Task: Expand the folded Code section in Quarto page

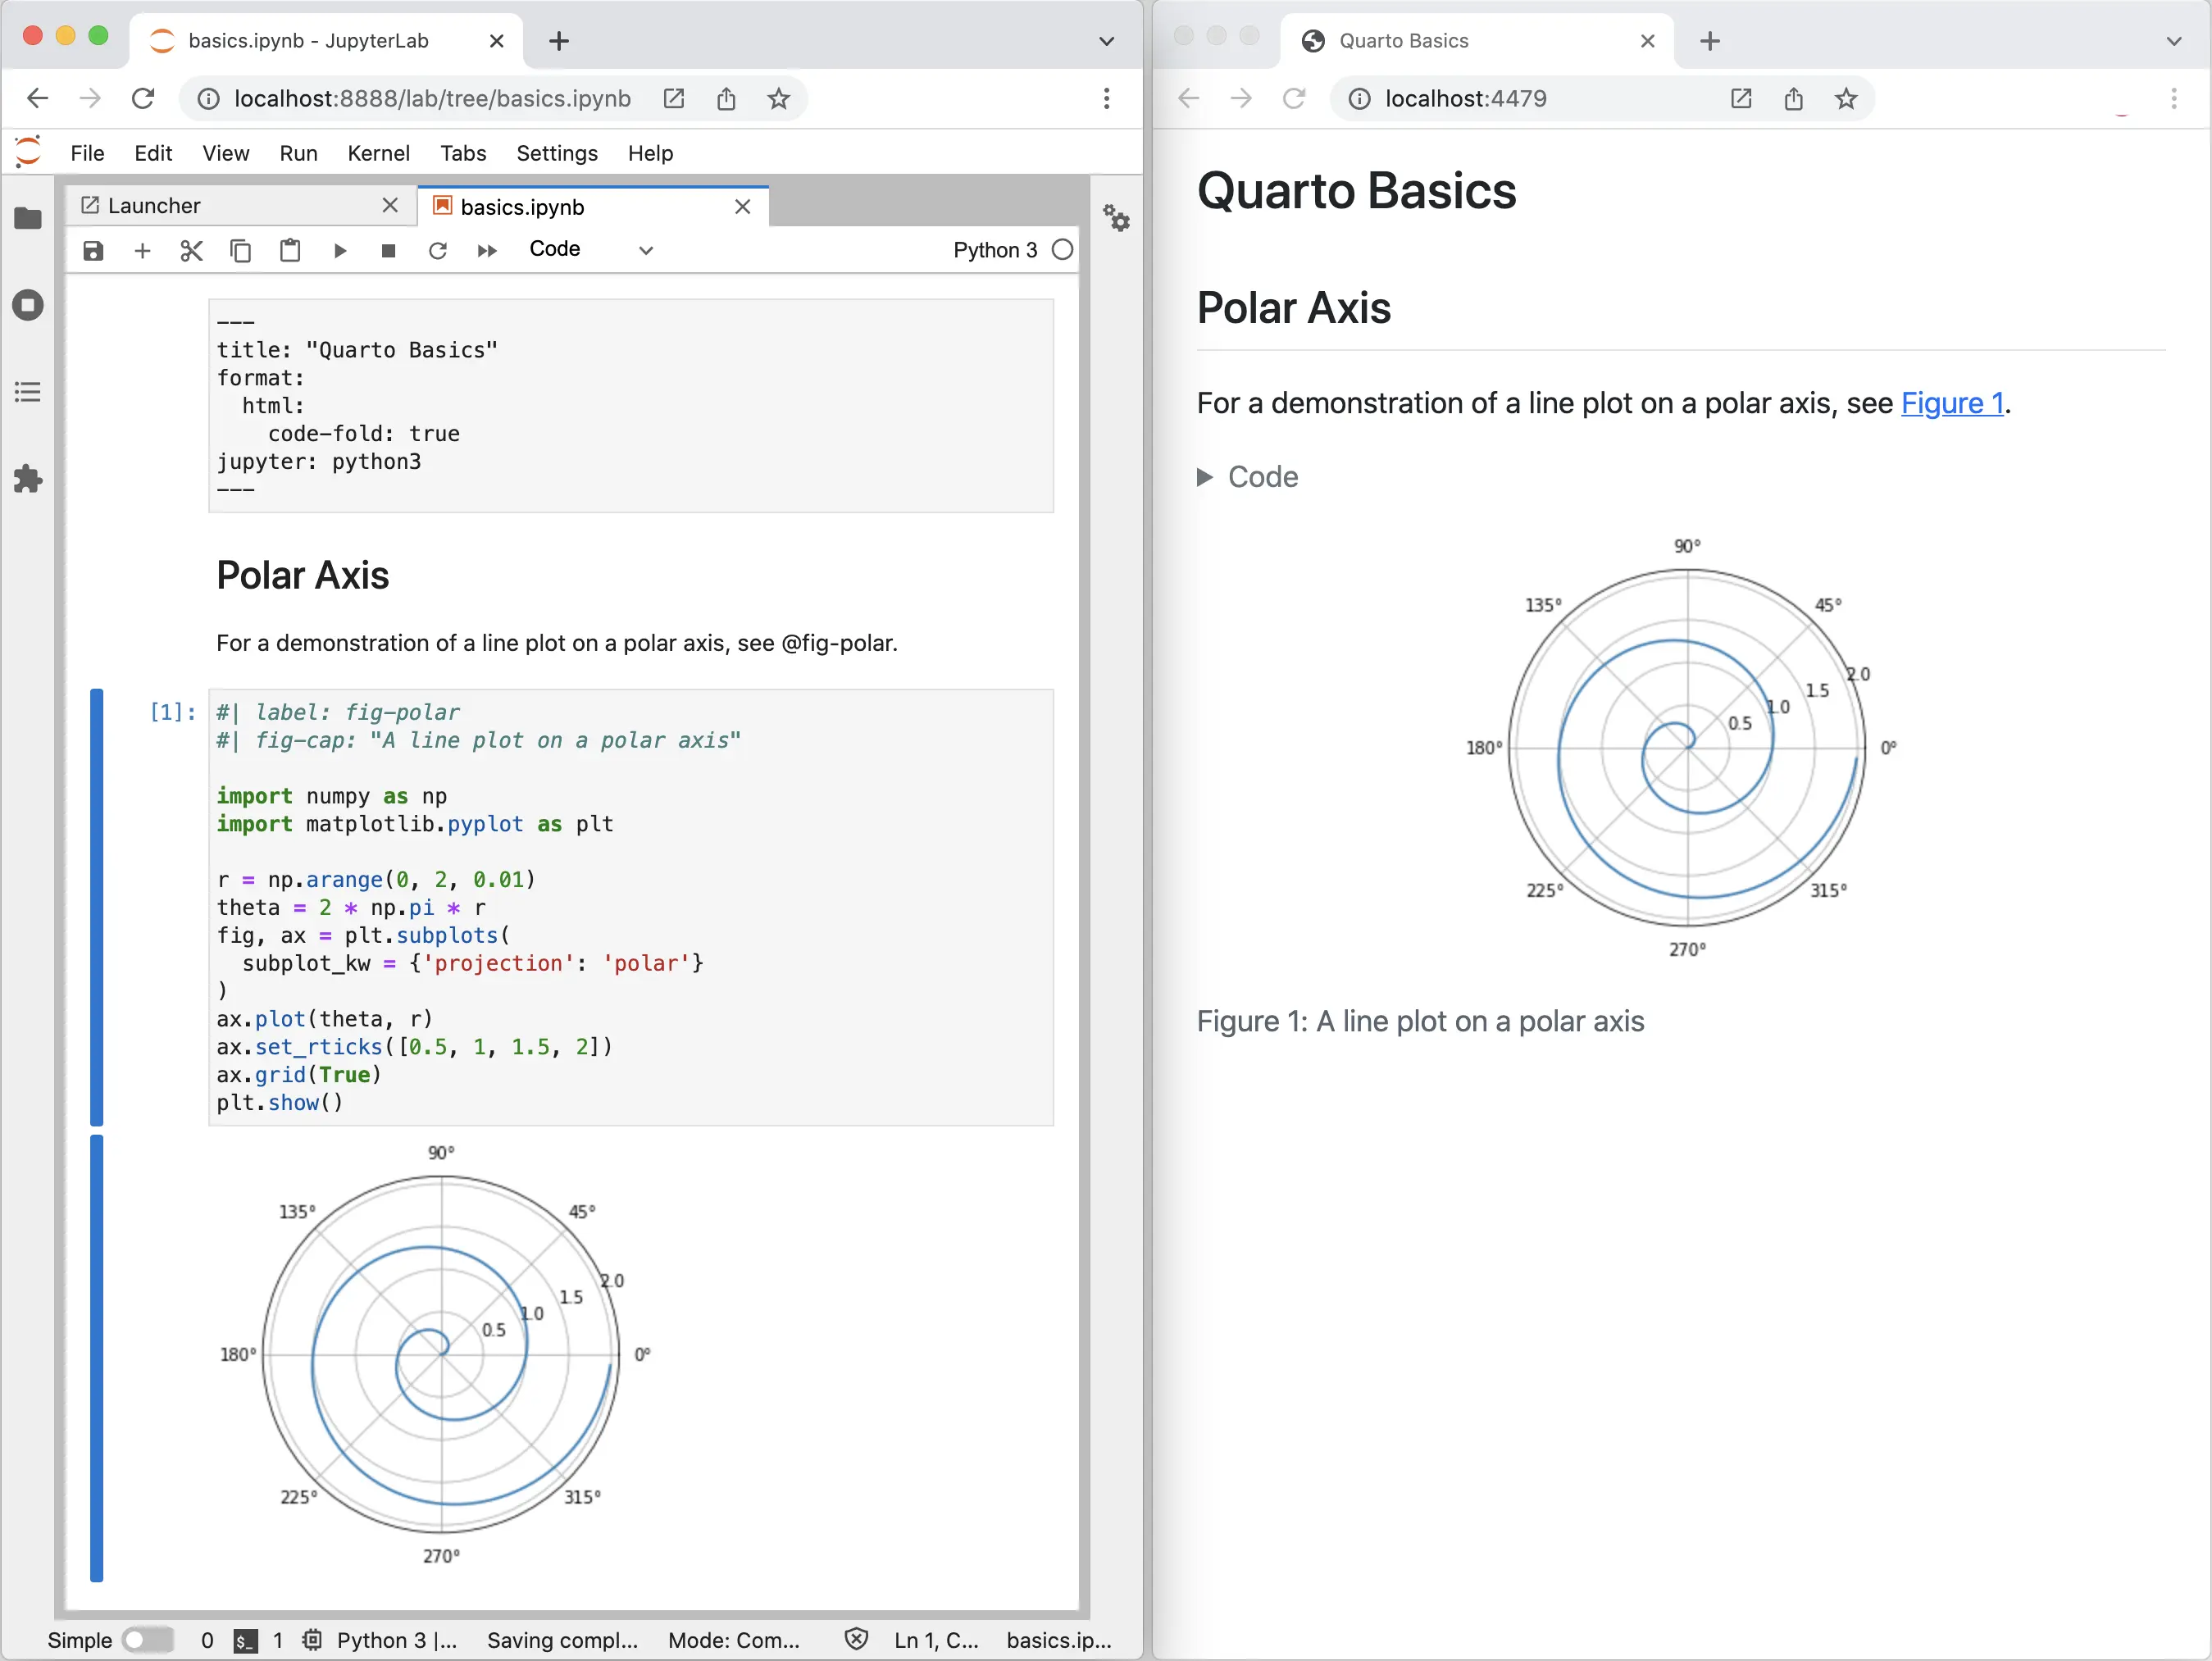Action: coord(1248,477)
